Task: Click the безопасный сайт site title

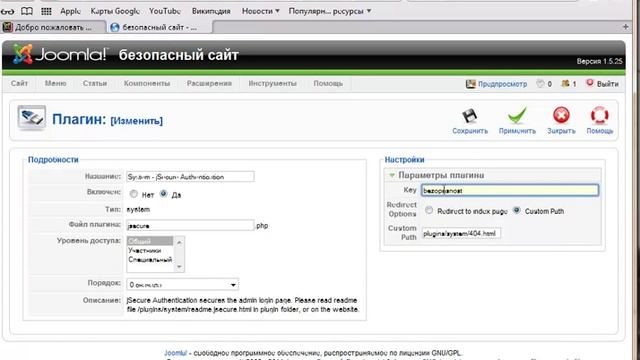Action: [x=178, y=55]
